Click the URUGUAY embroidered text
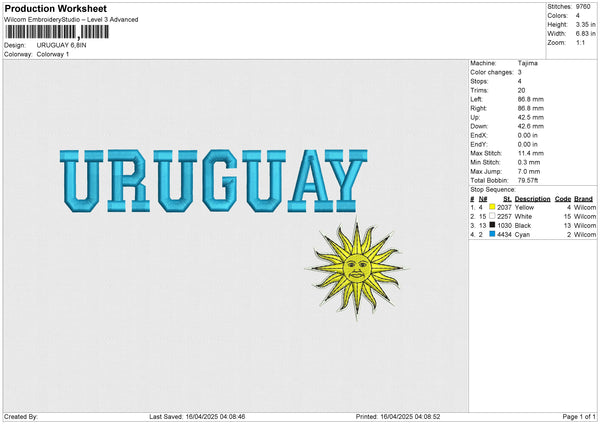 [x=212, y=180]
